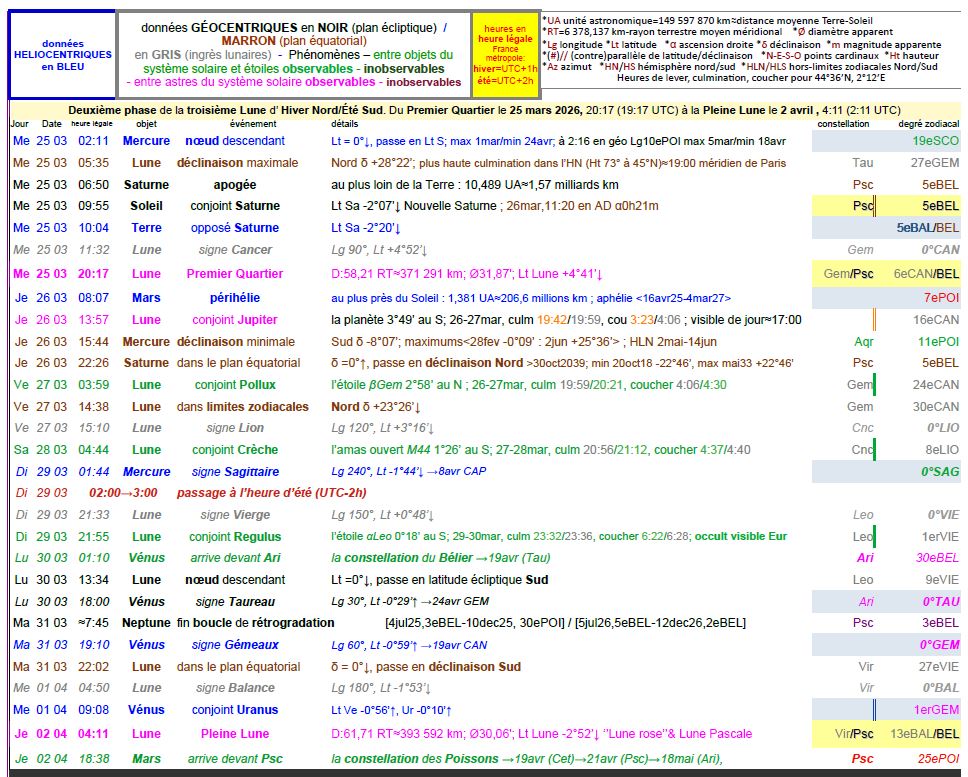Select the 'signe Gémeaux' event for Vénus
Image resolution: width=968 pixels, height=777 pixels.
tap(237, 645)
